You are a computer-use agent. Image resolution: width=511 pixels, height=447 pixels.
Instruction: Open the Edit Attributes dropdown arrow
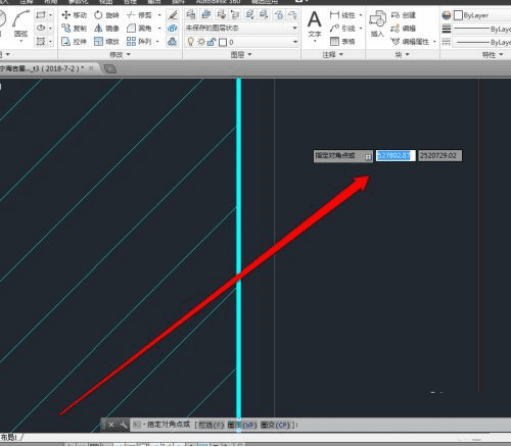[434, 42]
